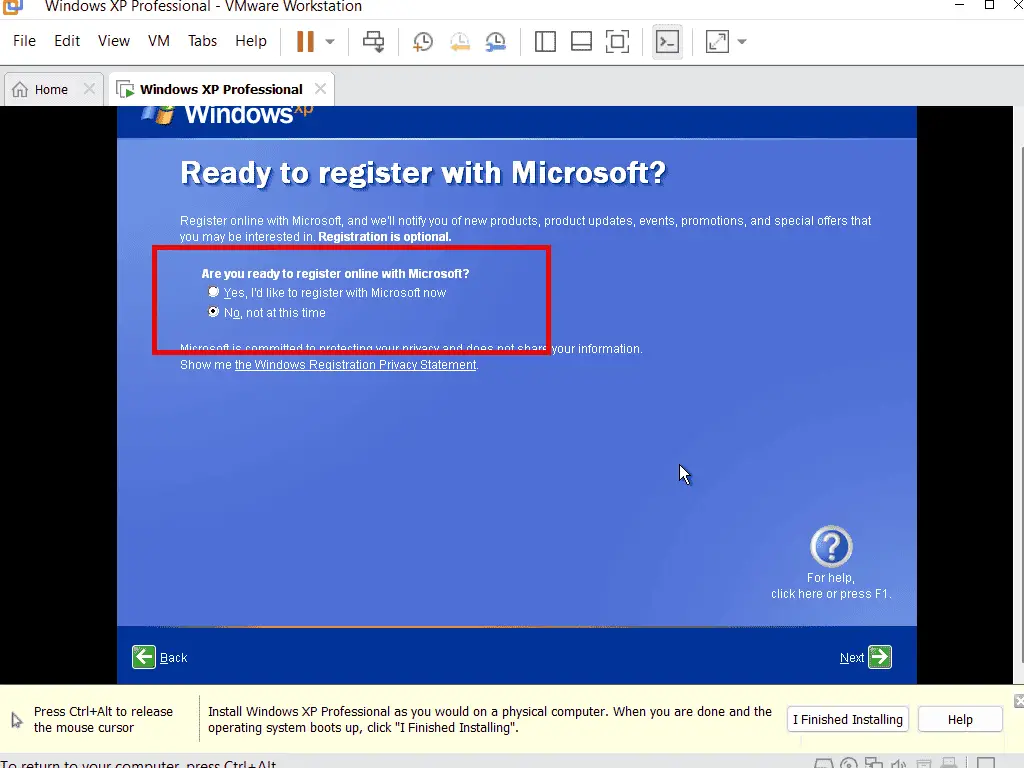Click the 'Ready to register with Microsoft?' heading
The image size is (1024, 768).
point(423,173)
